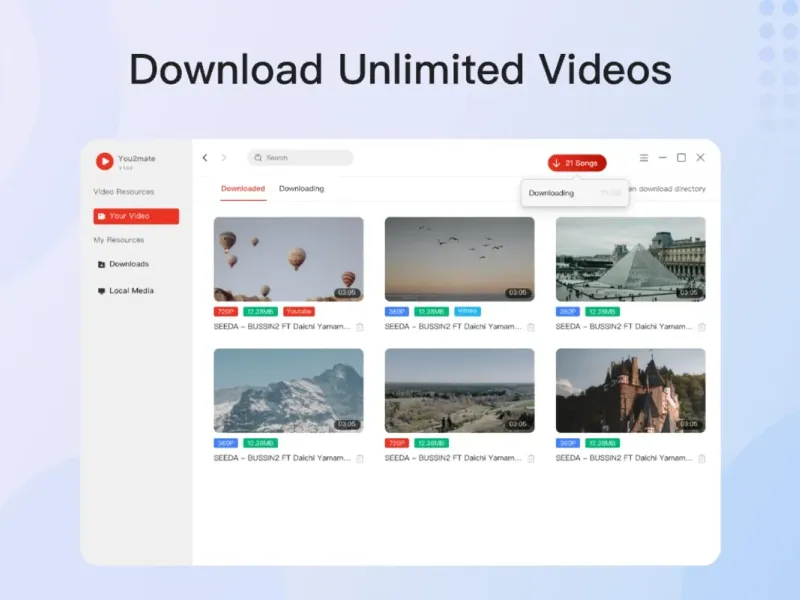Select Your Video in sidebar
The image size is (800, 600).
tap(136, 216)
